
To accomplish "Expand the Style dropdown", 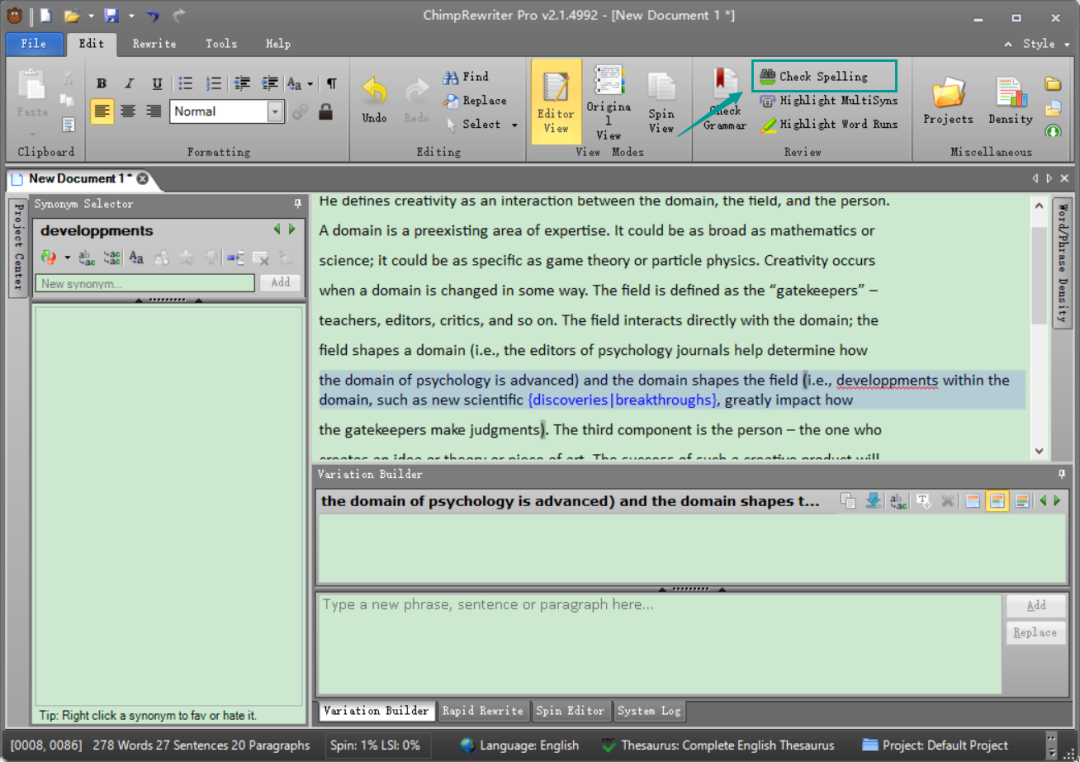I will pos(1067,44).
